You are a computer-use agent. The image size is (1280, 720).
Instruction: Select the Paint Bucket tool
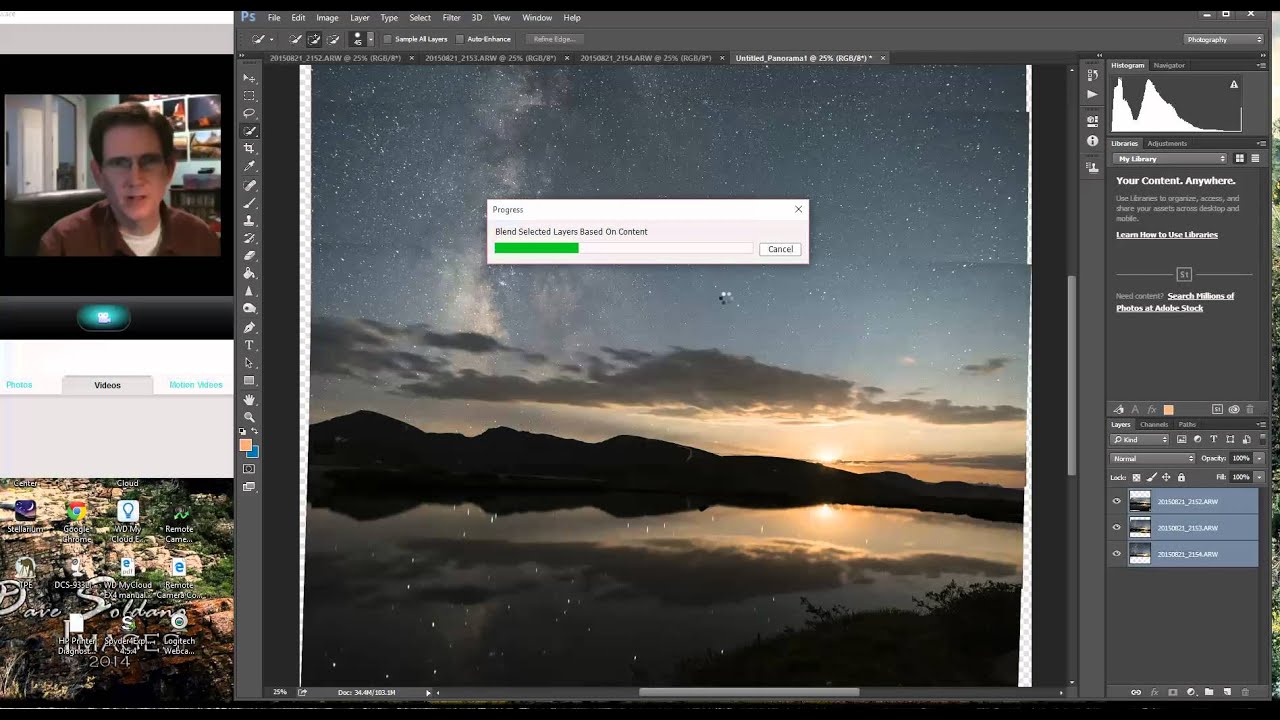pos(249,273)
